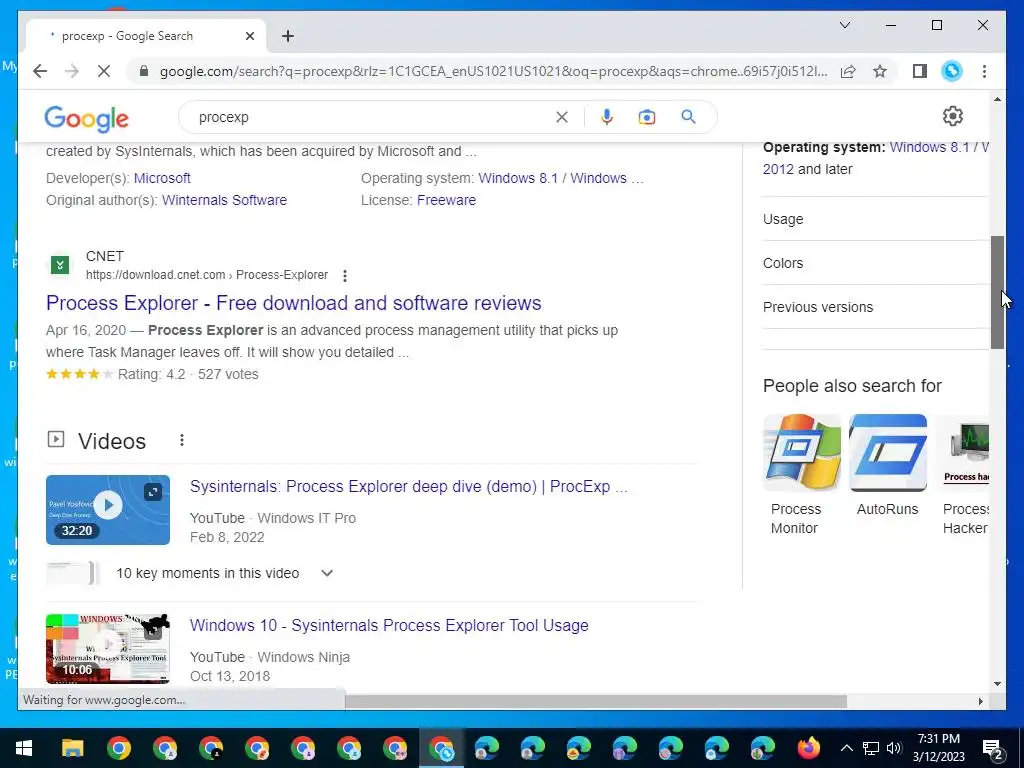1024x768 pixels.
Task: Open Process Hacker related search
Action: (965, 475)
